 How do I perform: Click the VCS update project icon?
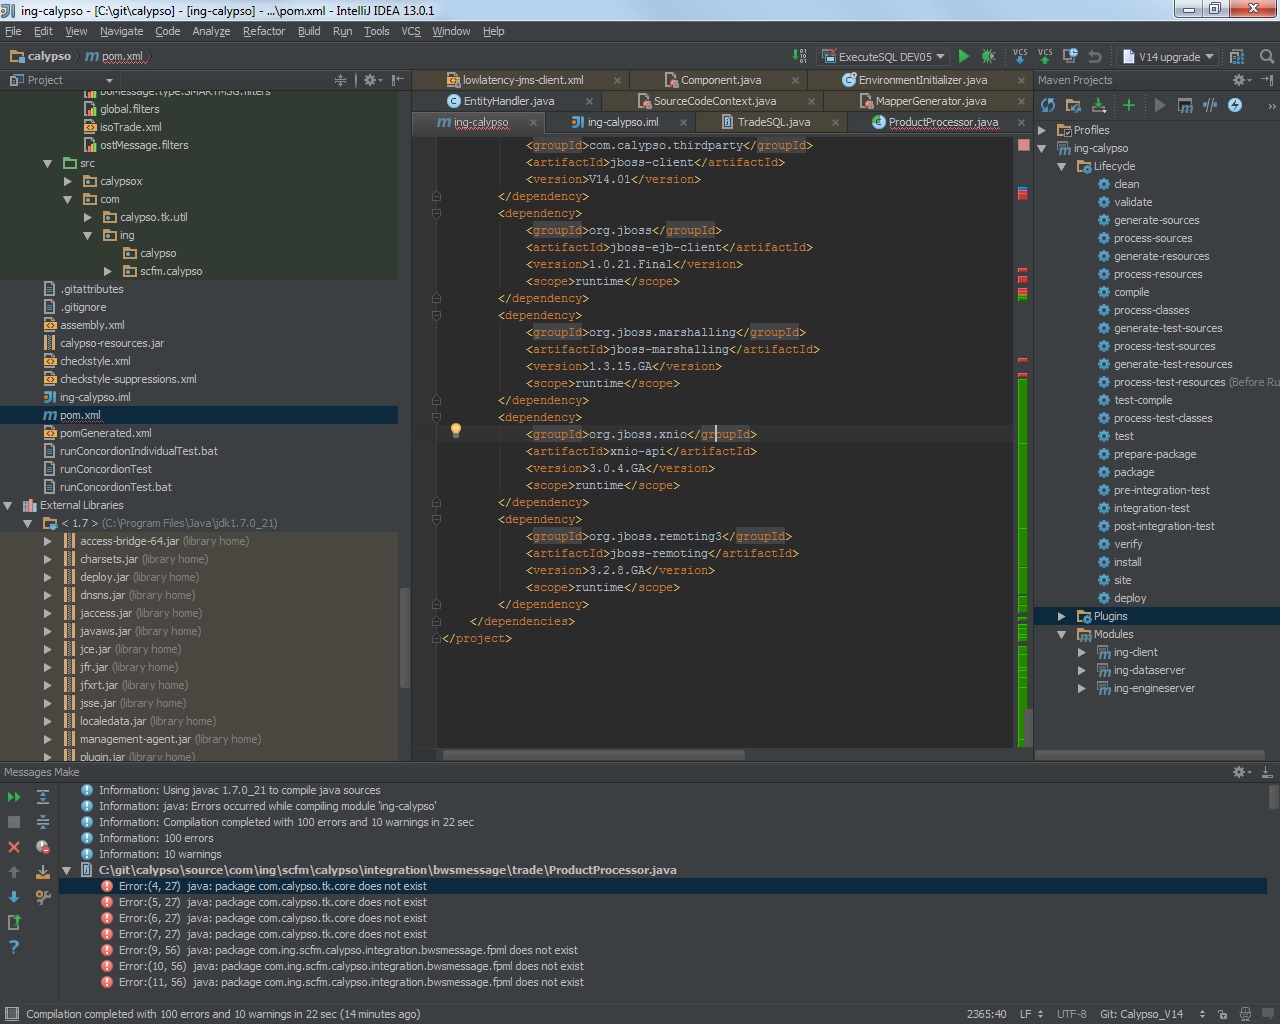coord(1020,57)
